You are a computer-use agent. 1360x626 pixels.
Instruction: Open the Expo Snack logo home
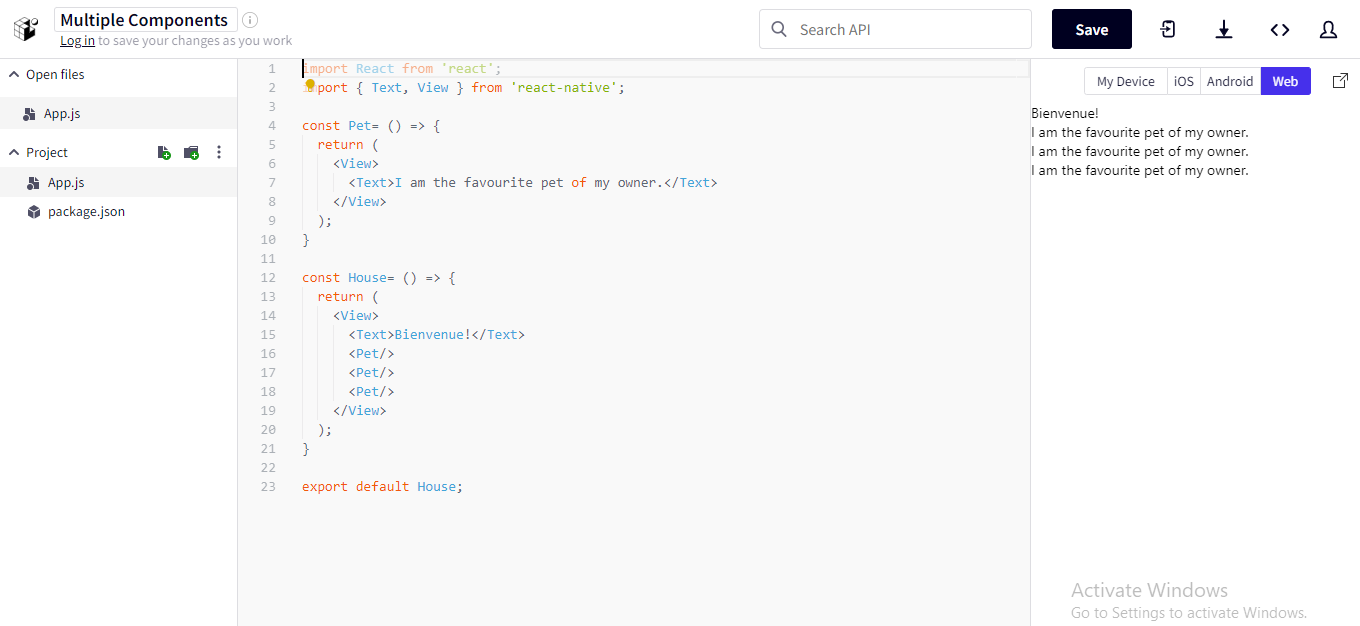tap(26, 29)
